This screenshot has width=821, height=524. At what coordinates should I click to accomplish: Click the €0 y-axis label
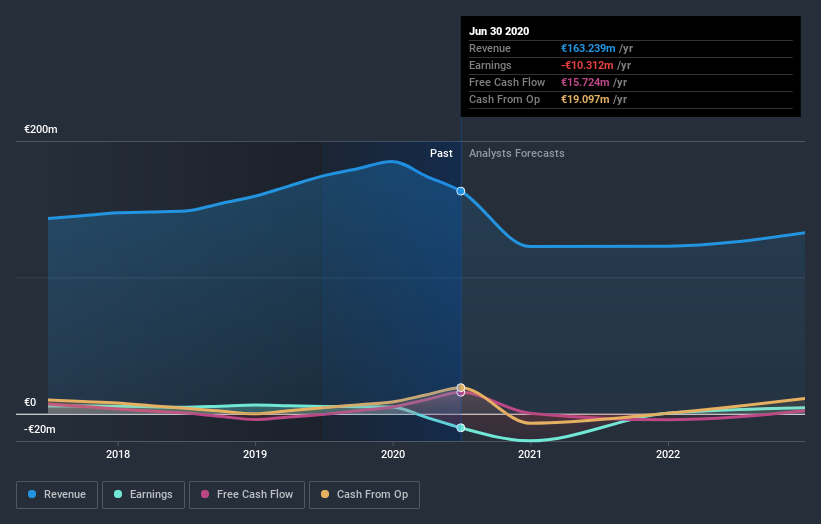click(x=30, y=403)
